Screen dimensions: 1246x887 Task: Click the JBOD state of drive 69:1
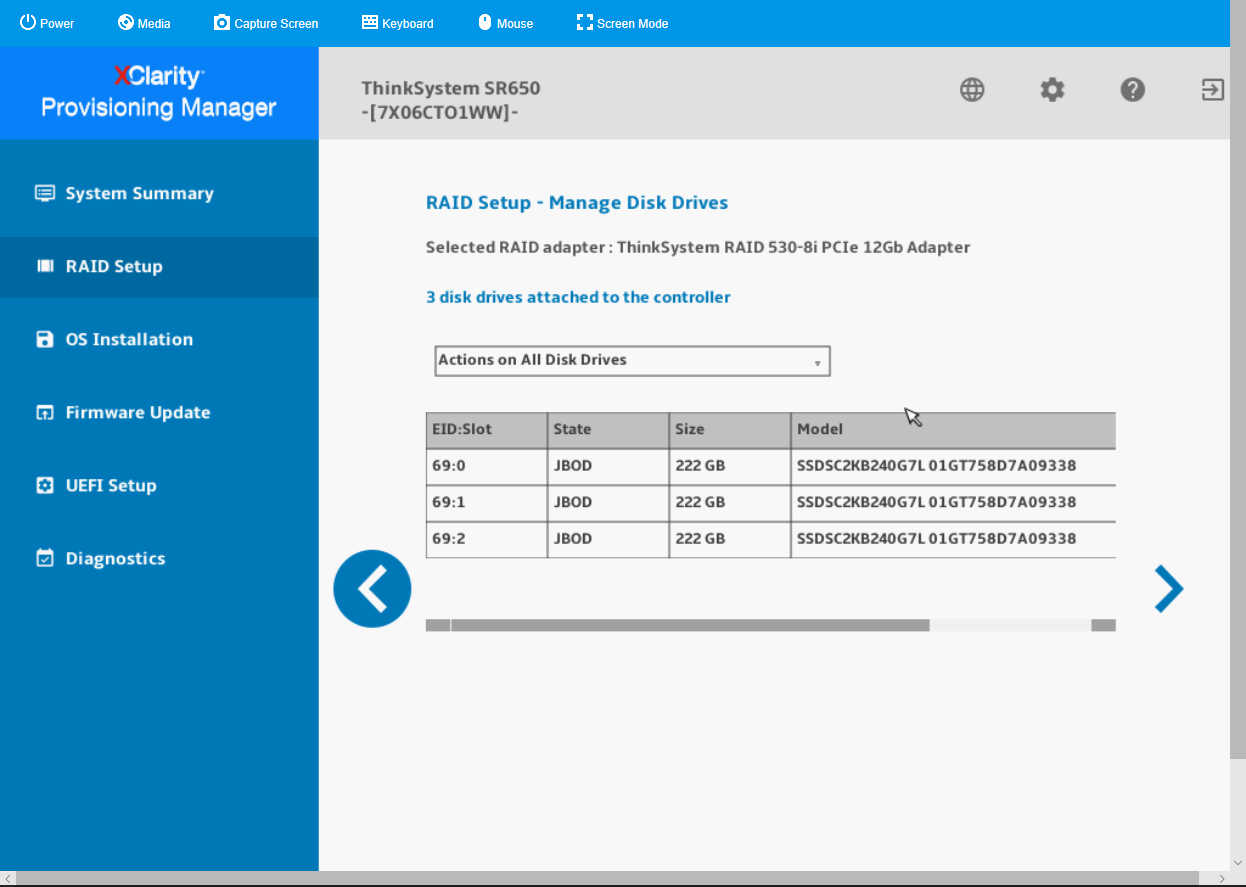click(x=573, y=502)
